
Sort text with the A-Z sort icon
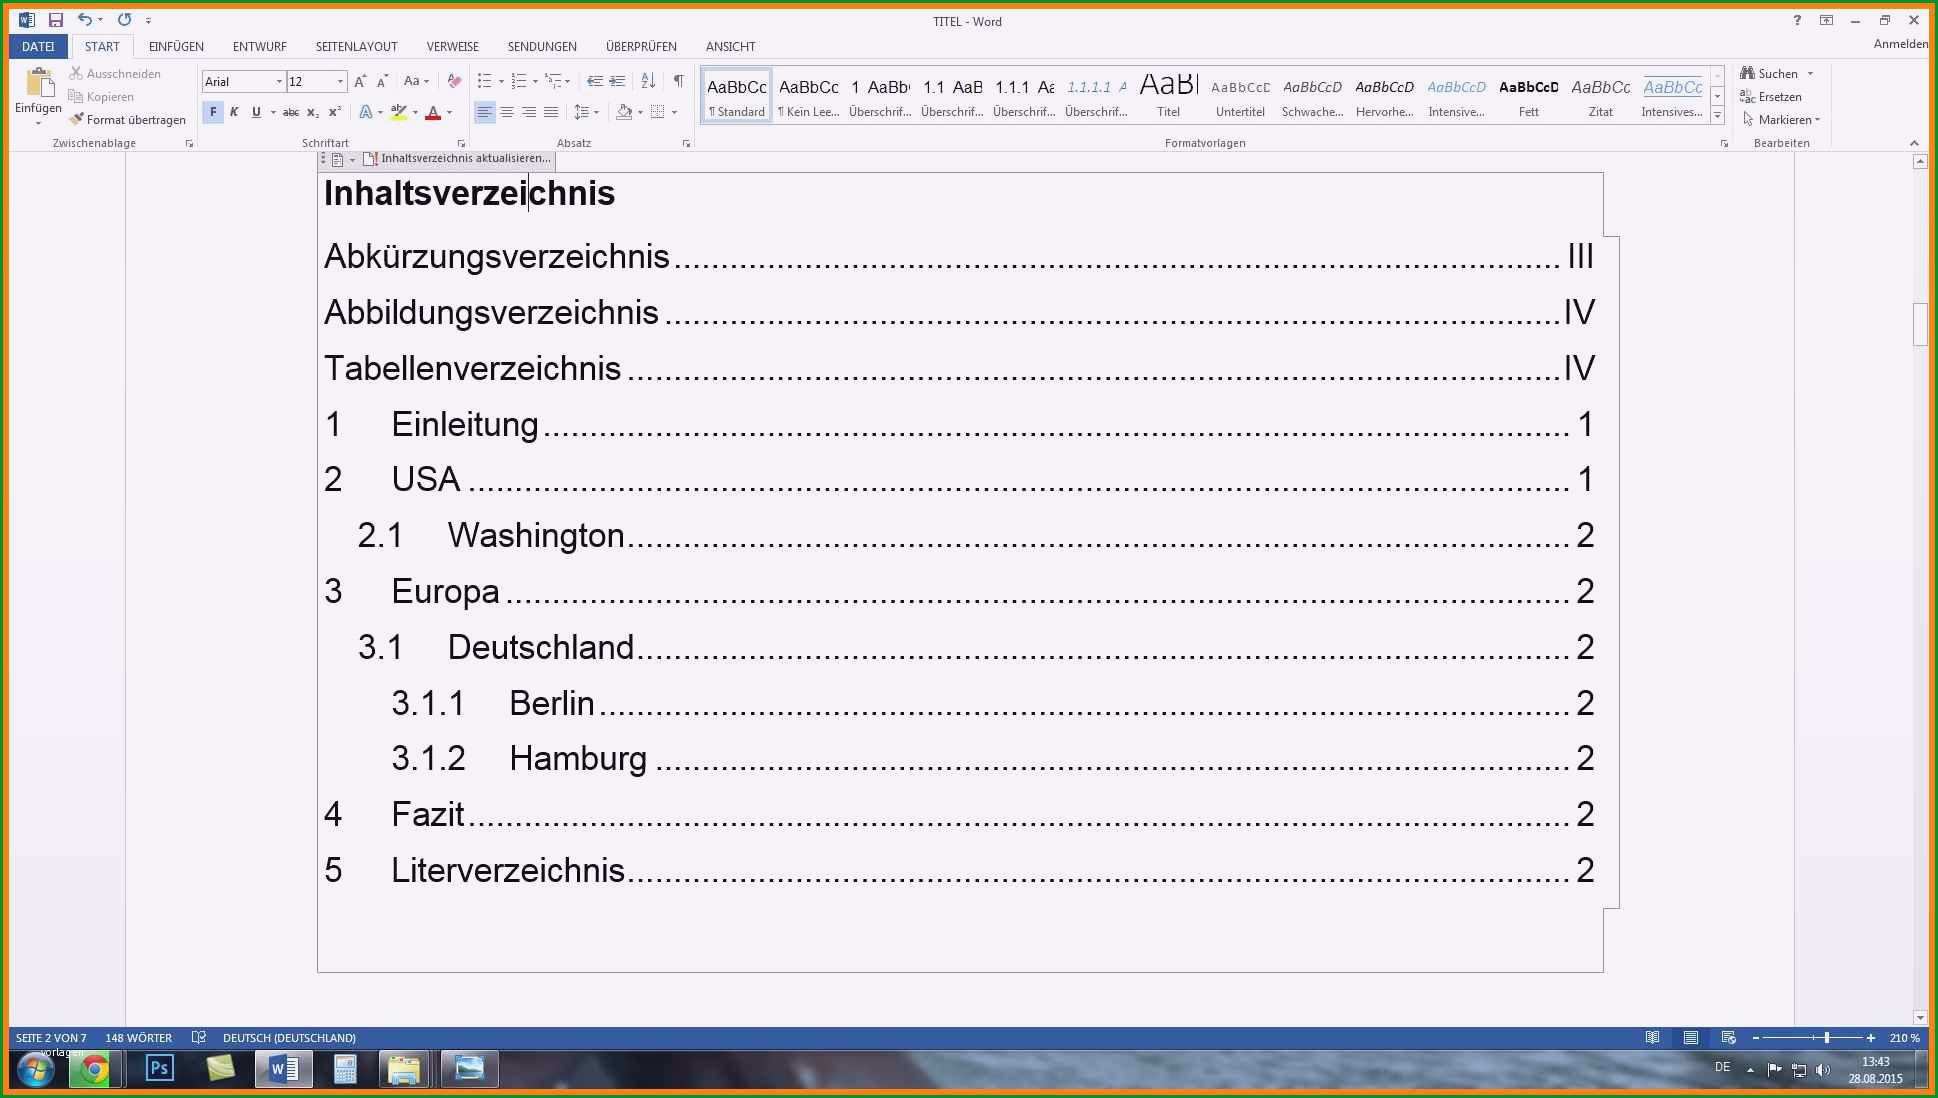coord(648,81)
